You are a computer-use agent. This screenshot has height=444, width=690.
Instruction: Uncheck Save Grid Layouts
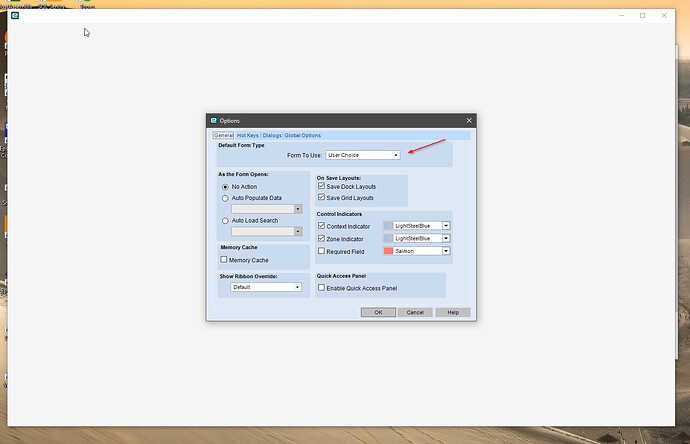tap(321, 197)
